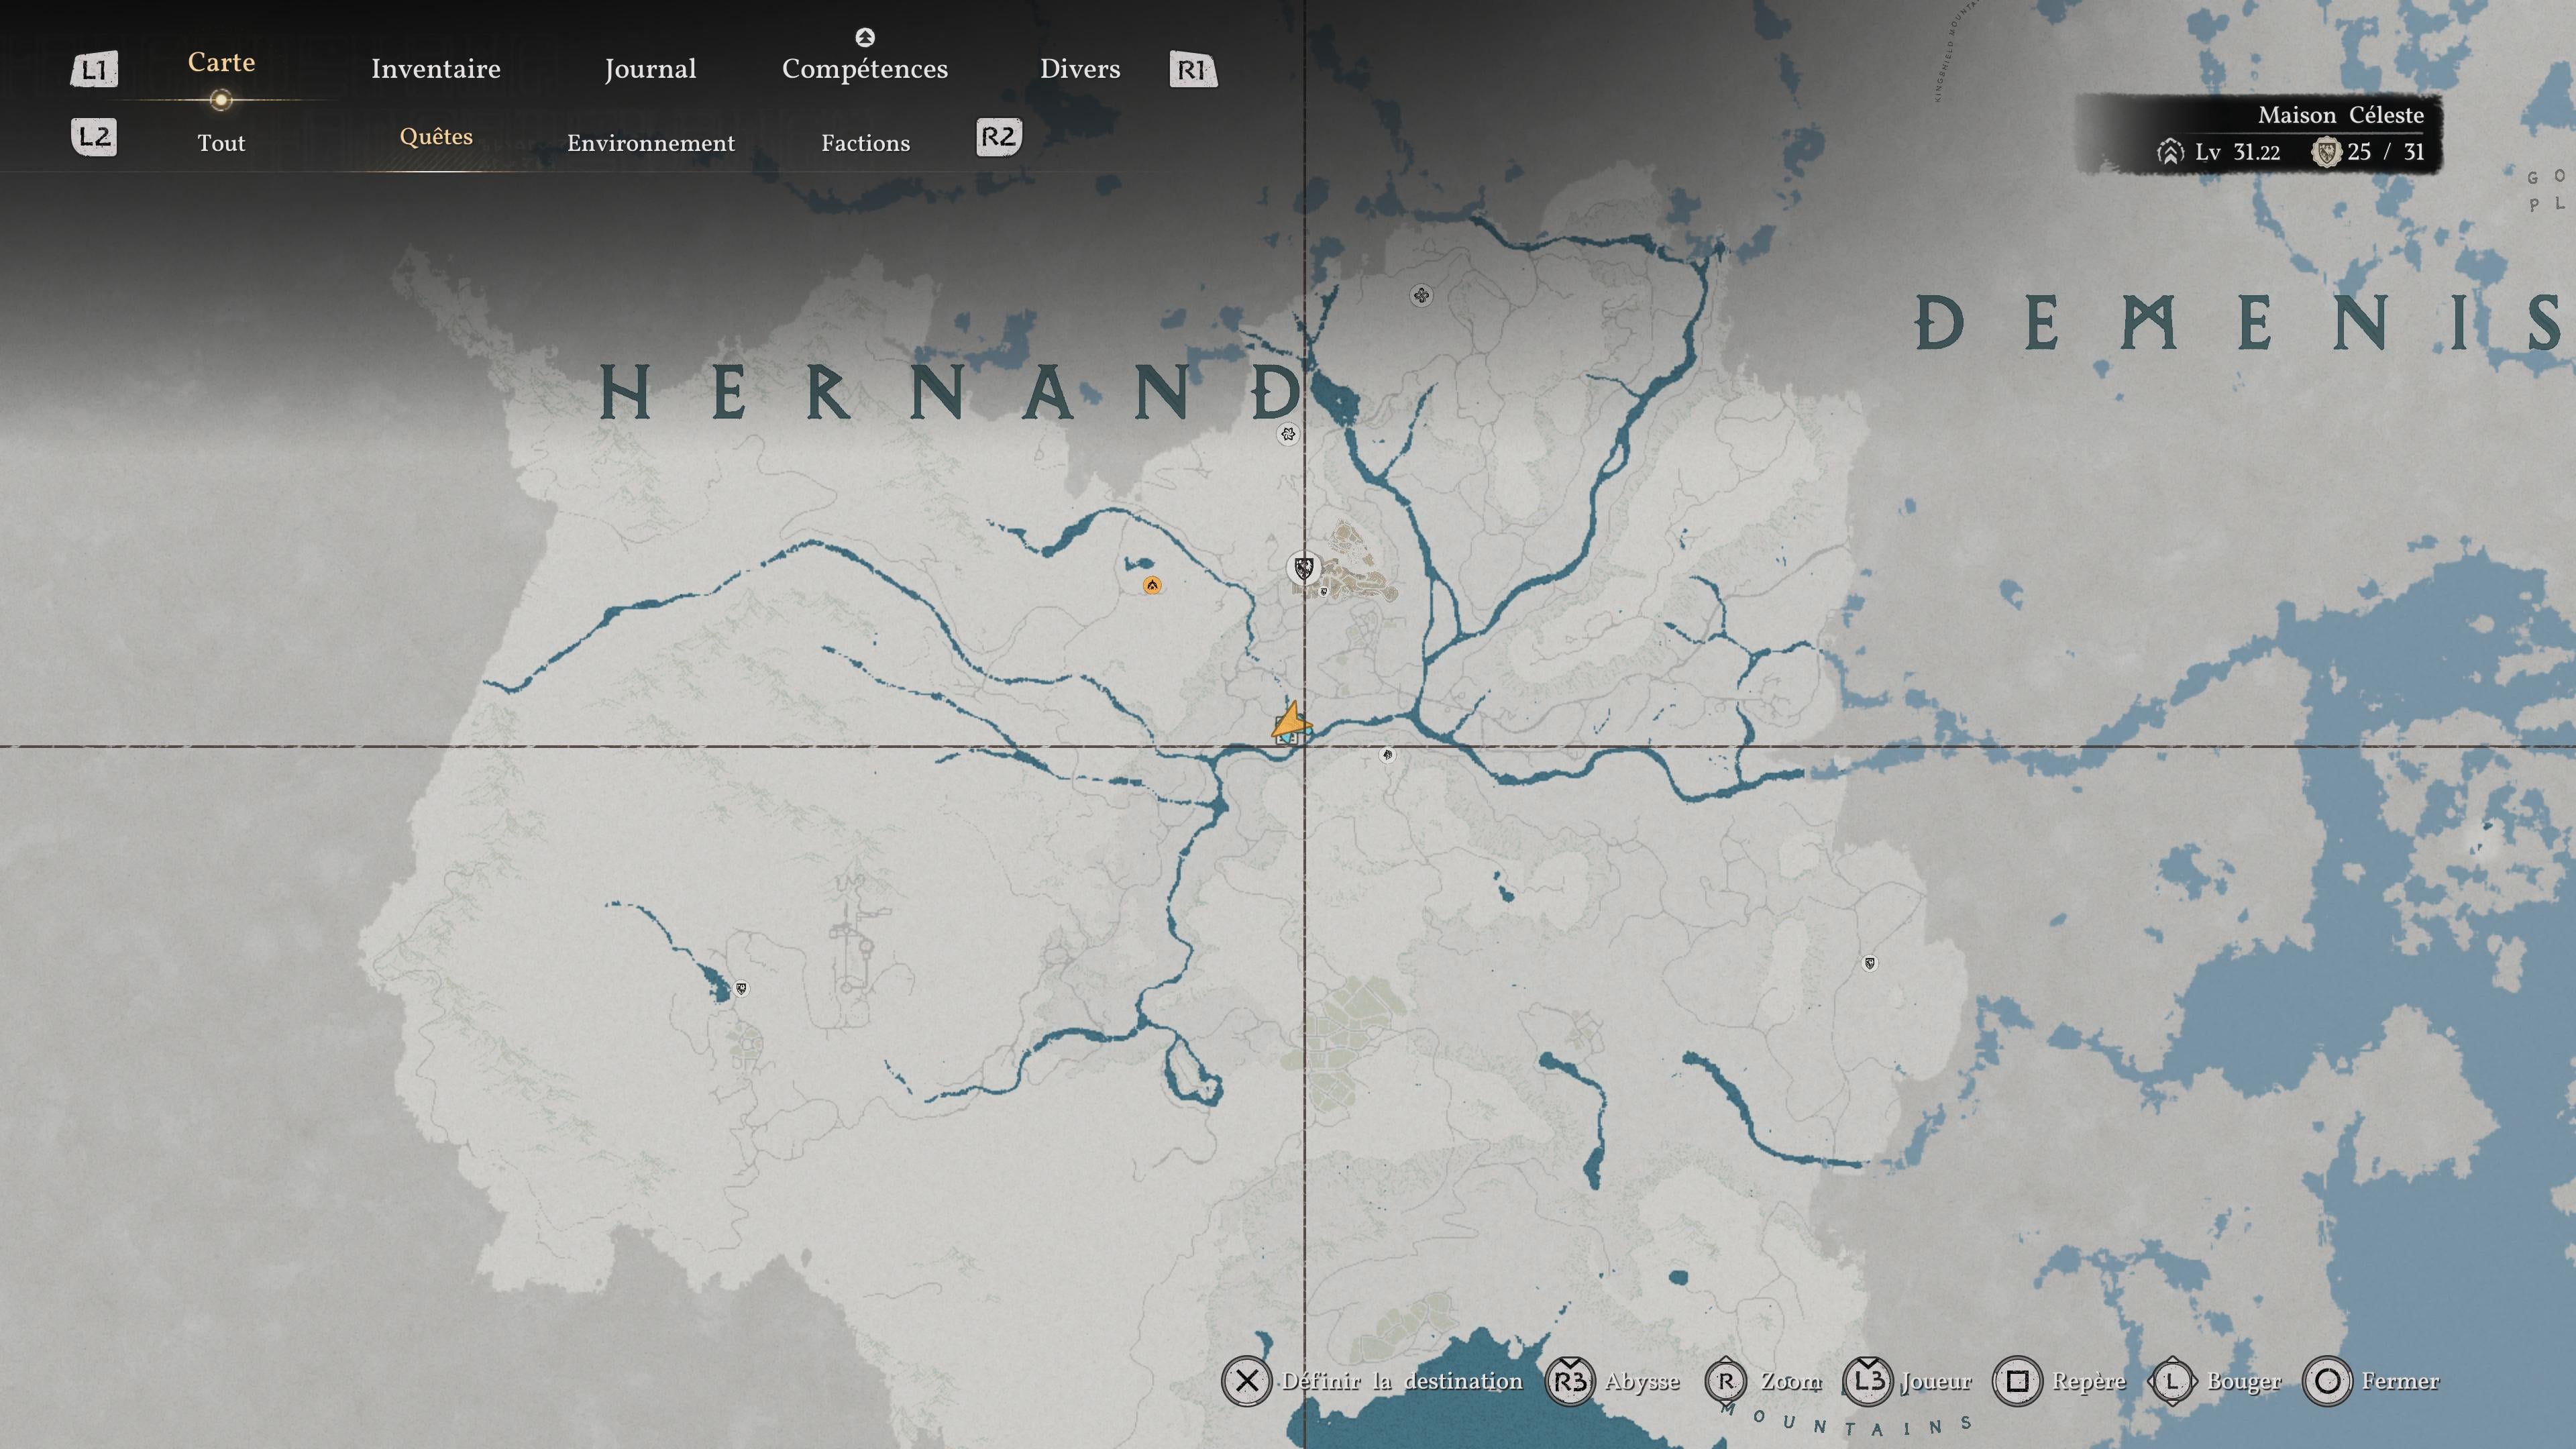The image size is (2576, 1449).
Task: Click the square button icon for Repère
Action: (x=2017, y=1381)
